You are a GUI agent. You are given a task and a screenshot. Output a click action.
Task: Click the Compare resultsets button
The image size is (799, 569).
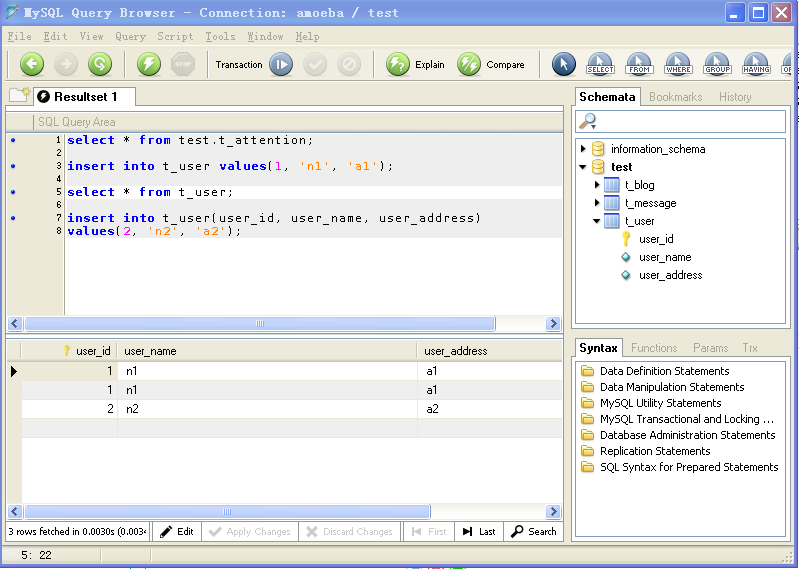coord(490,65)
